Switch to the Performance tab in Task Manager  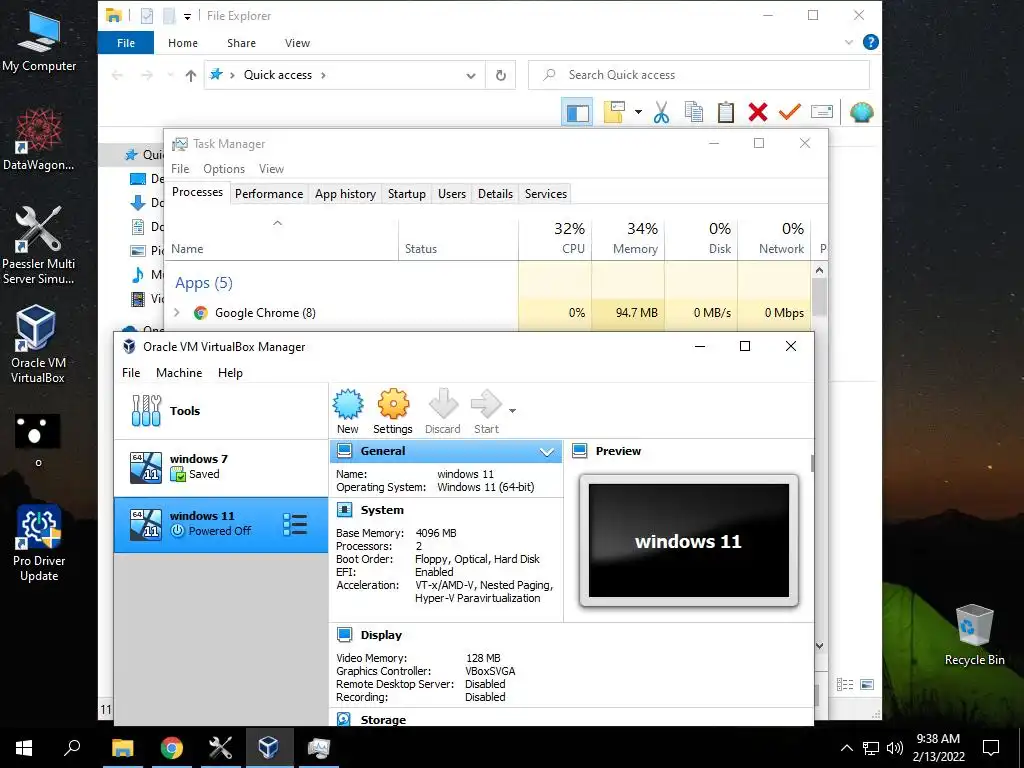click(269, 193)
